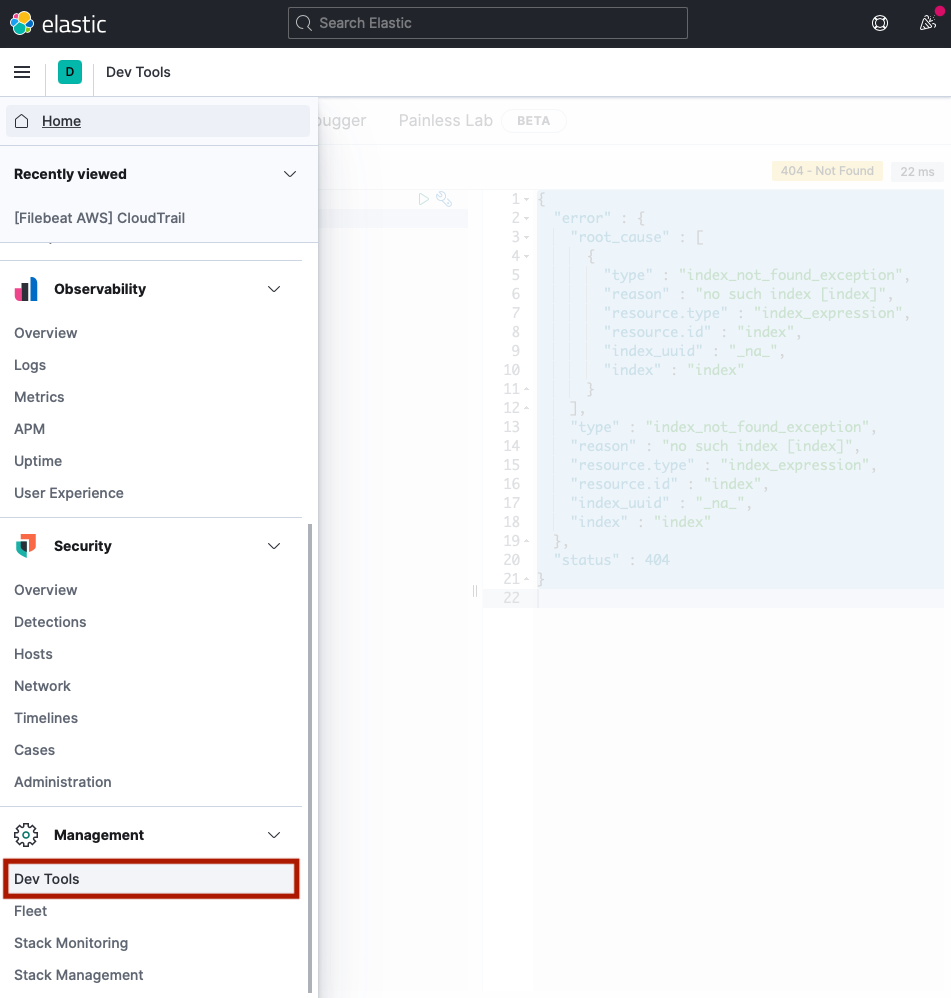Toggle the hamburger navigation menu
Viewport: 951px width, 998px height.
(22, 72)
